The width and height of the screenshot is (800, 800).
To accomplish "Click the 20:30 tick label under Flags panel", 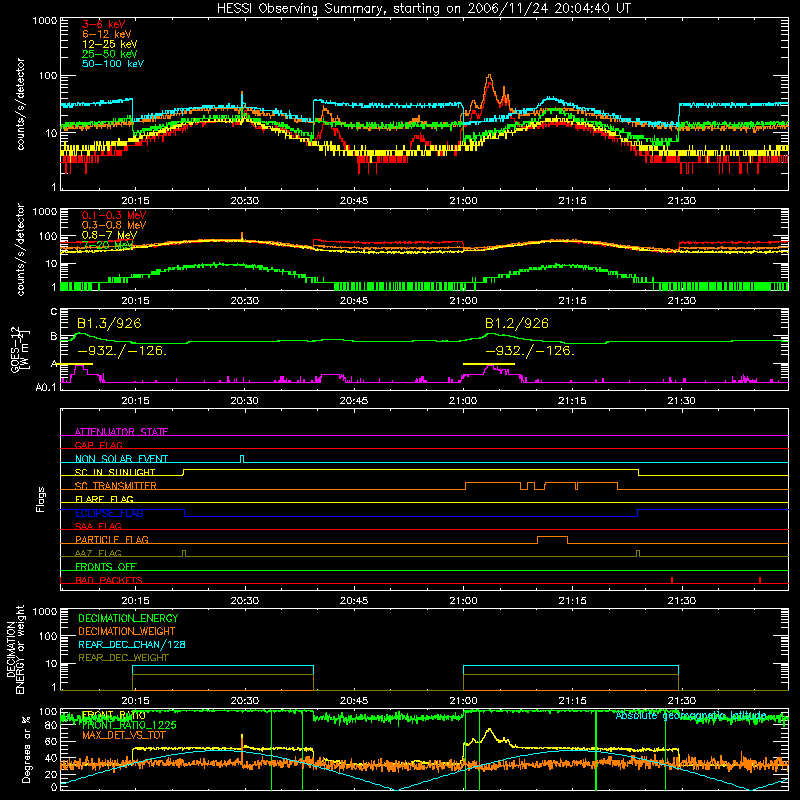I will coord(244,601).
